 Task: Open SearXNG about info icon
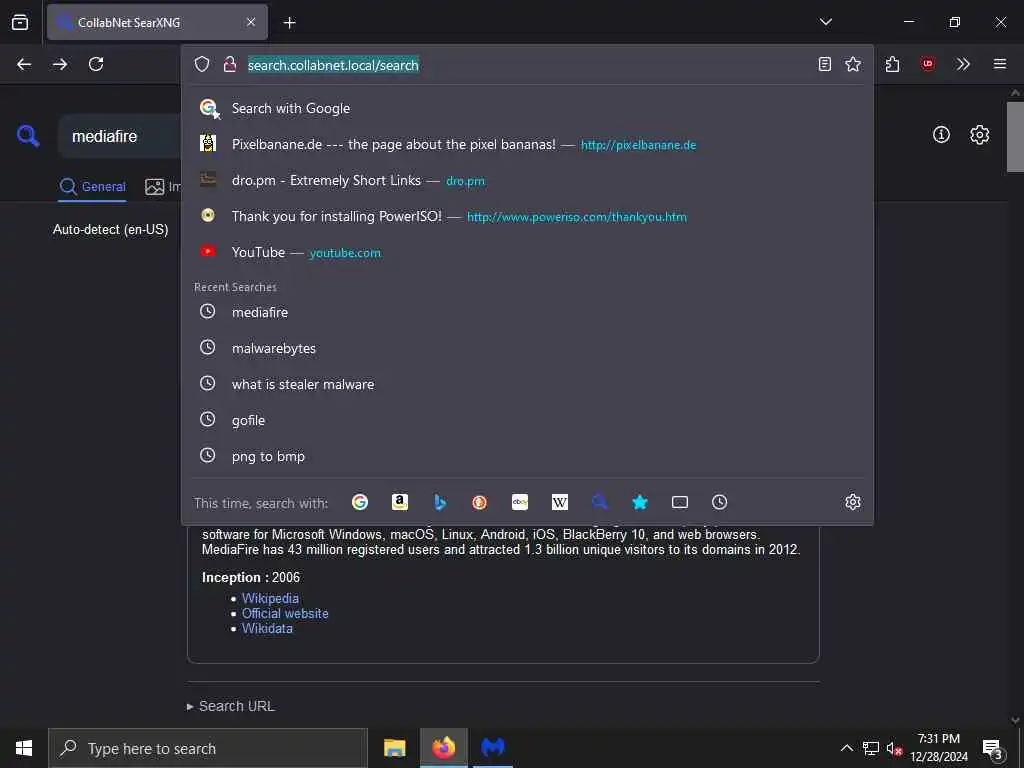tap(941, 135)
